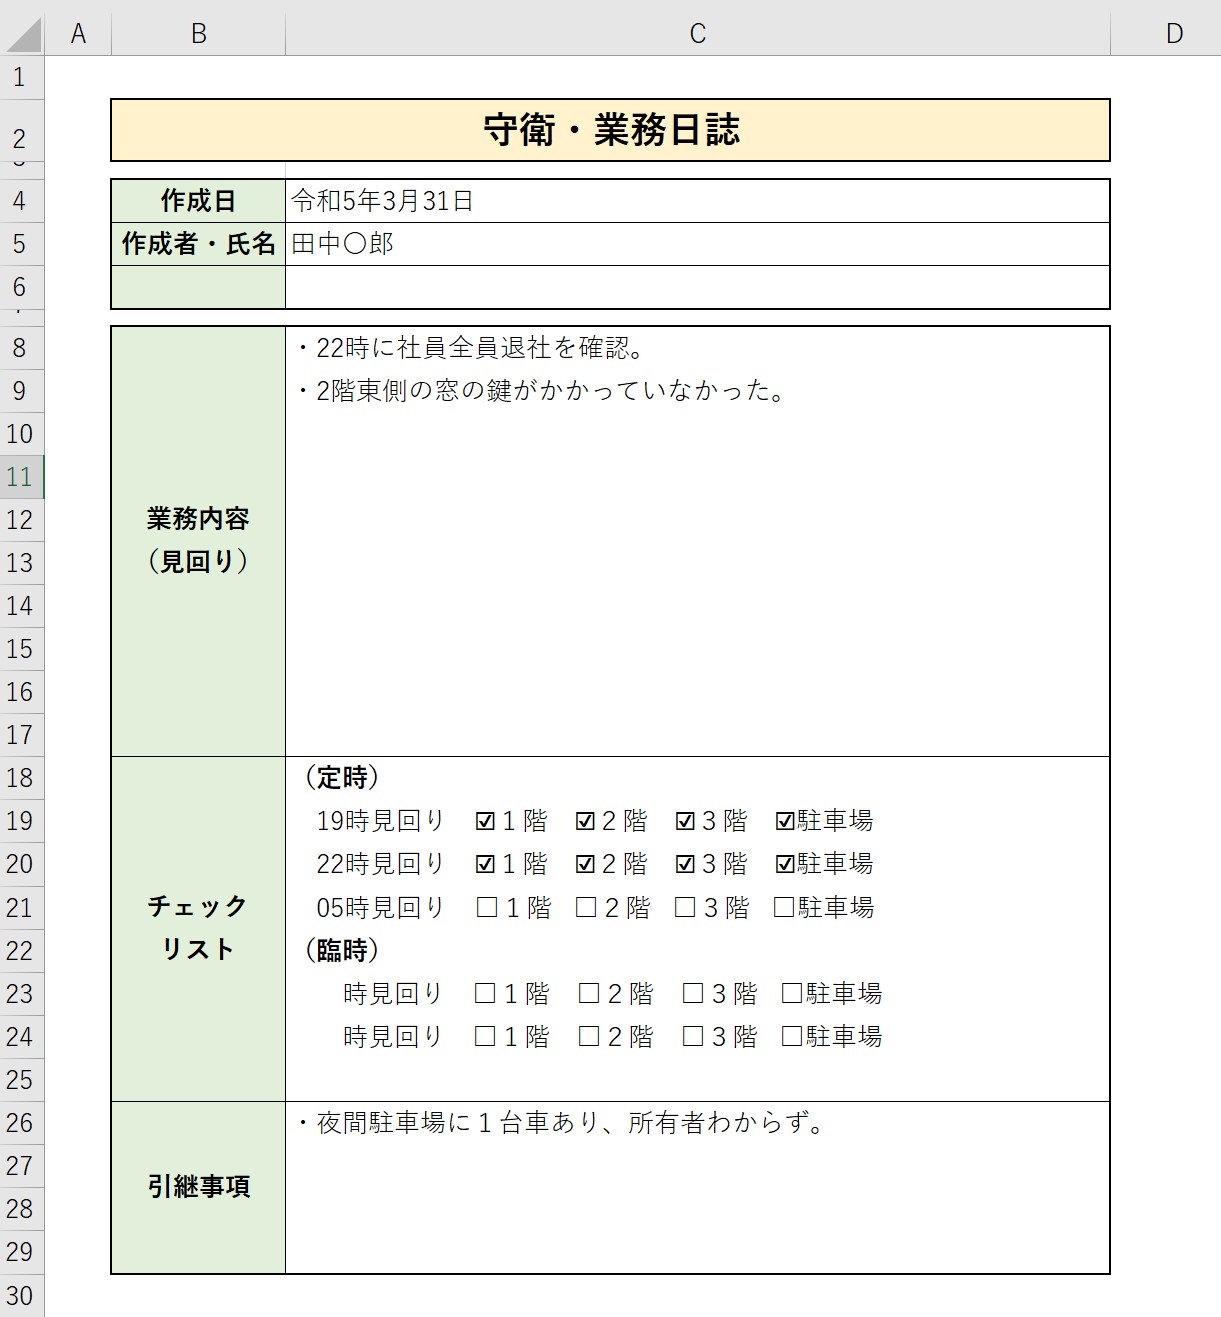1221x1317 pixels.
Task: Select the 引継事項 label cell
Action: [198, 1187]
